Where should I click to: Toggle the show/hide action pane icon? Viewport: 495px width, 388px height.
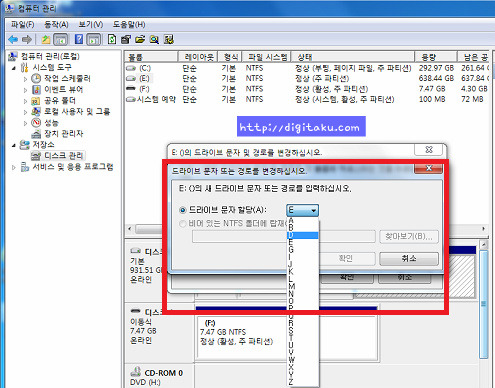coord(94,40)
